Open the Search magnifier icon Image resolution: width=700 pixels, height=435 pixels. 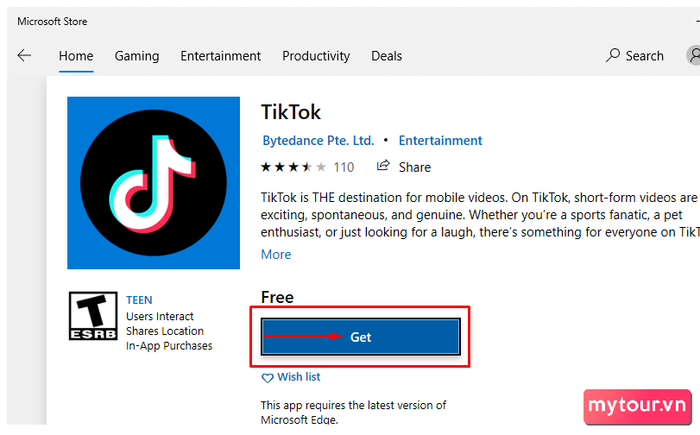click(x=612, y=55)
